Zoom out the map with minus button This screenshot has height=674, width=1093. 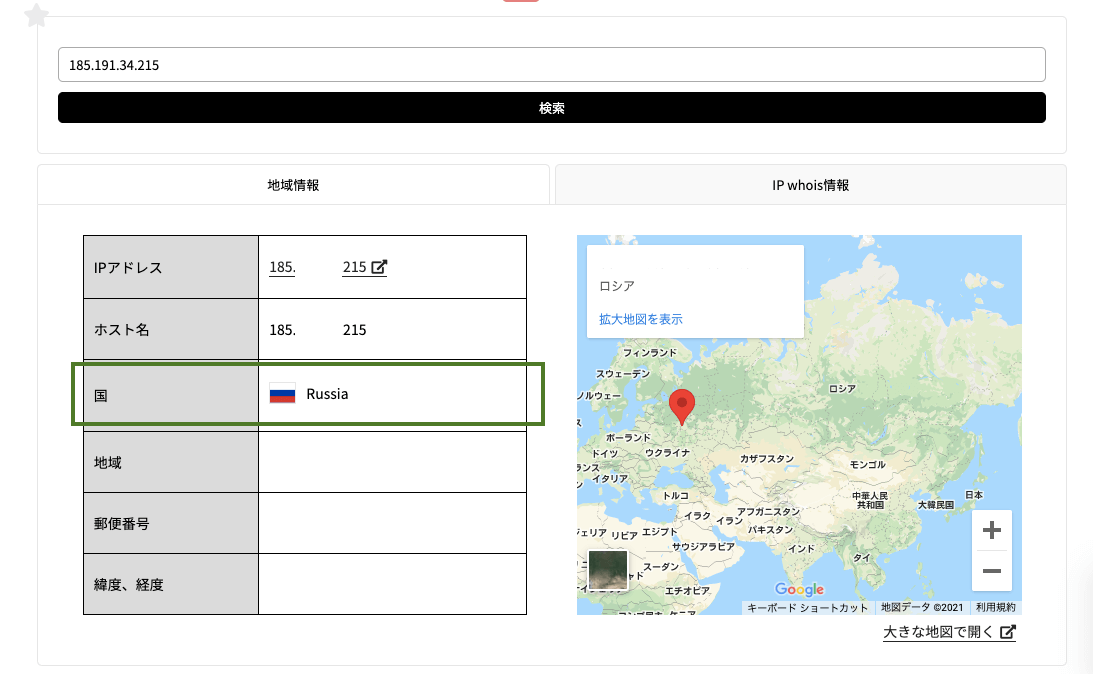click(991, 571)
